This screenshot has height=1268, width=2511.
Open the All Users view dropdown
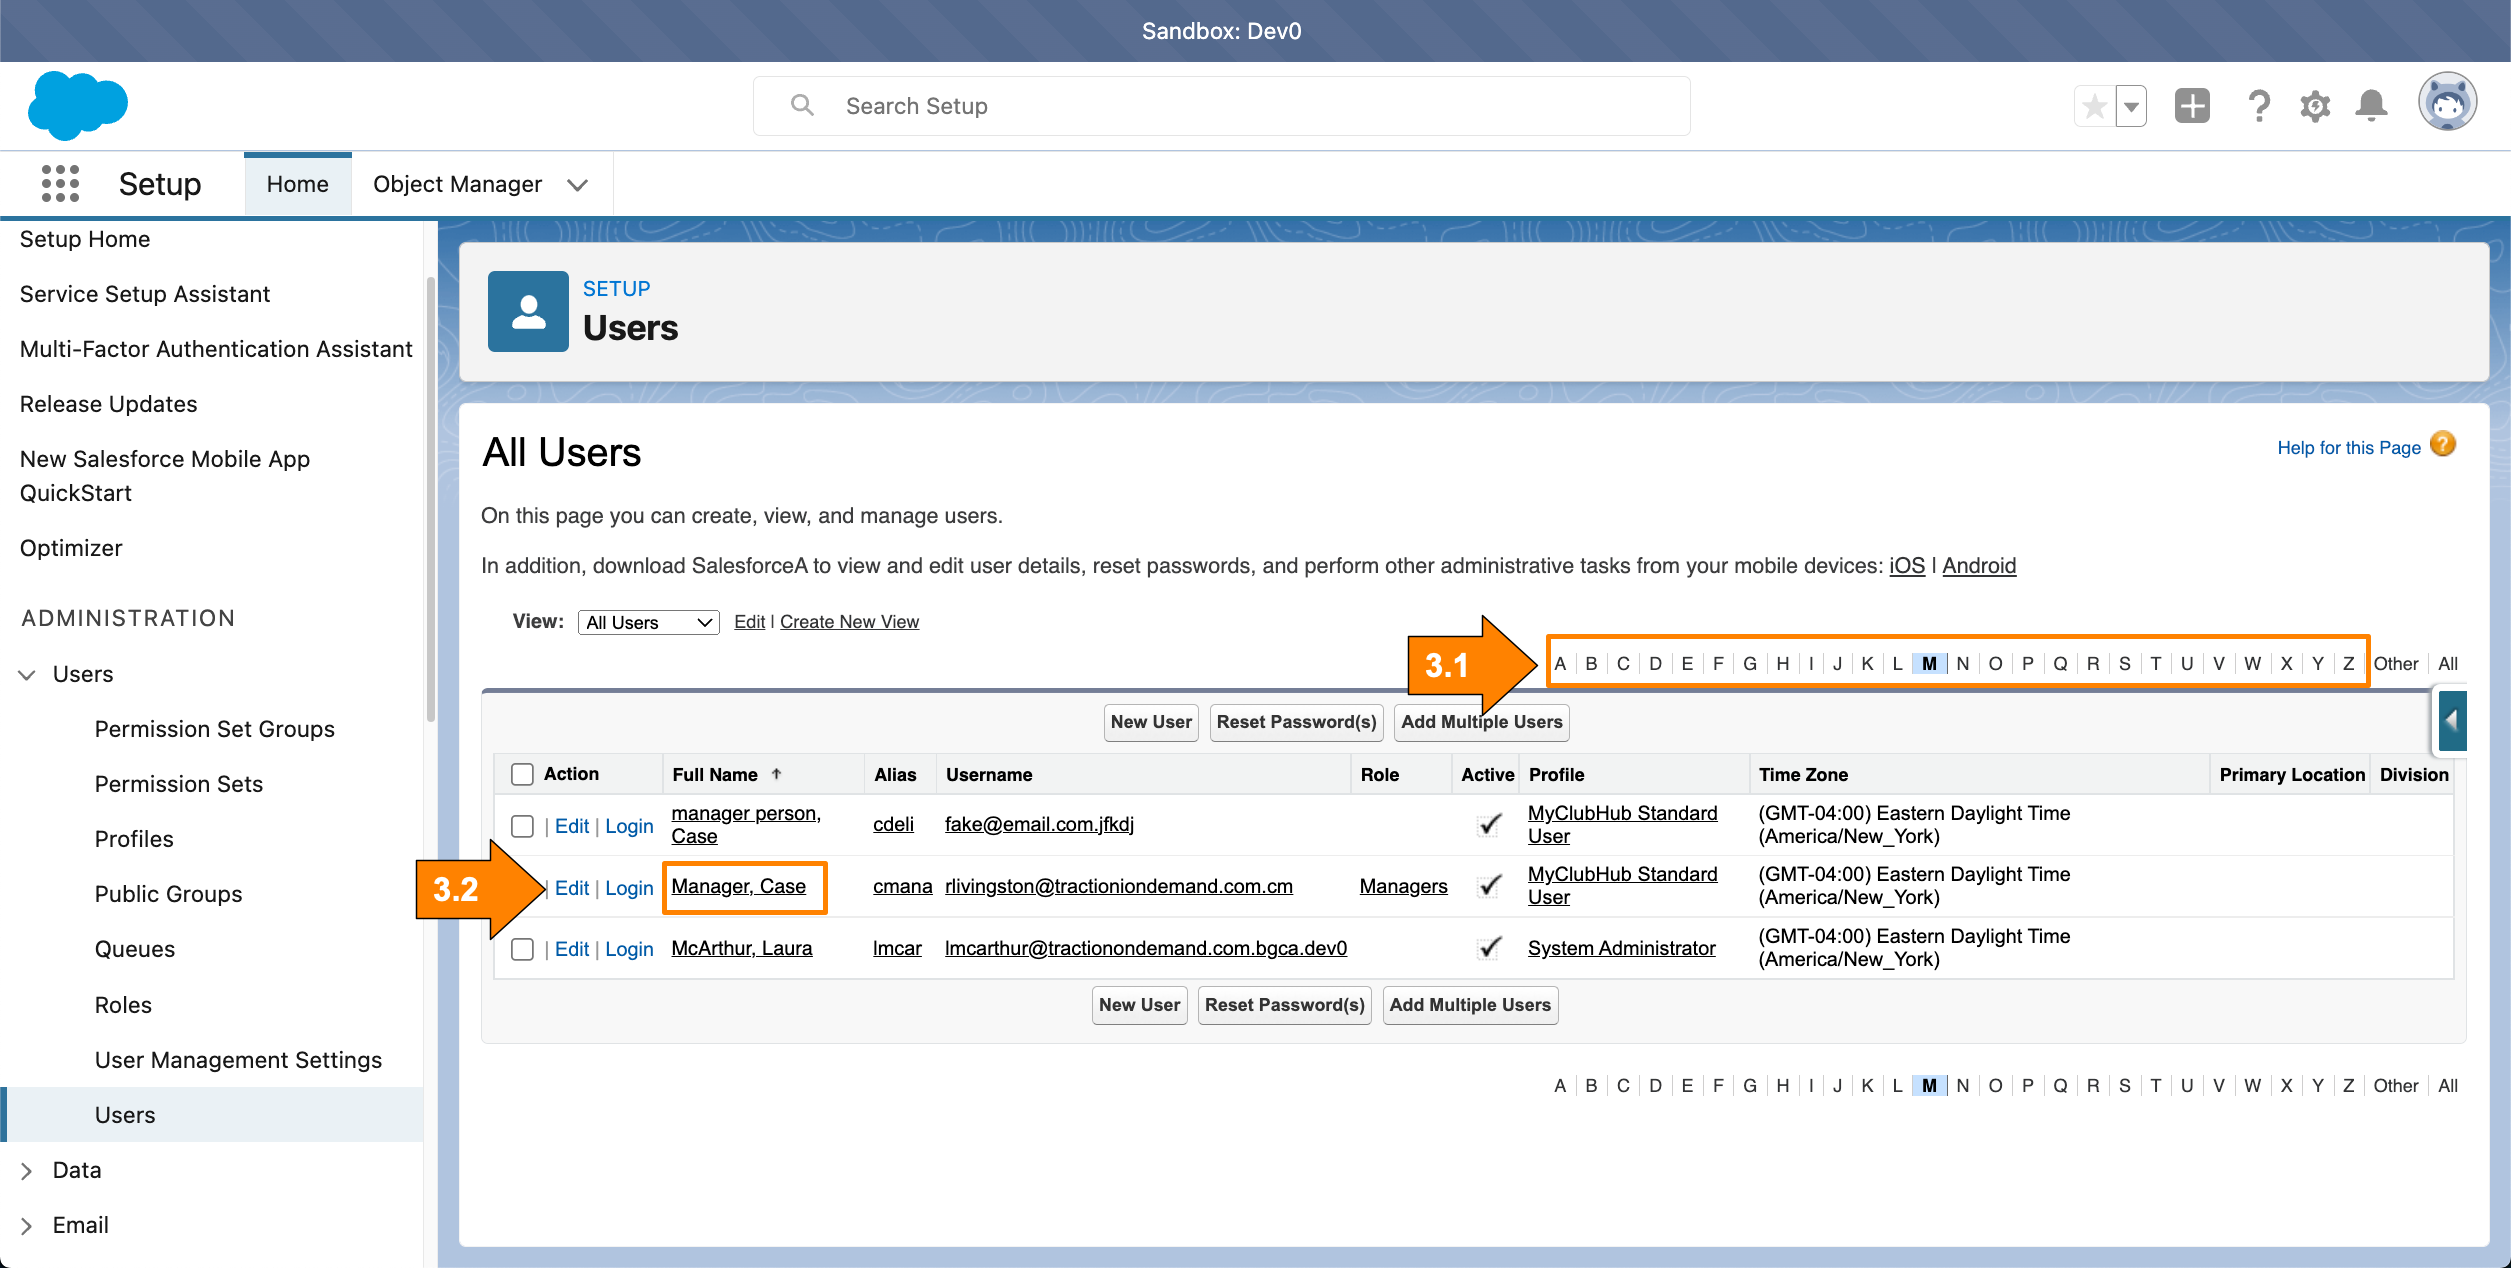click(648, 622)
